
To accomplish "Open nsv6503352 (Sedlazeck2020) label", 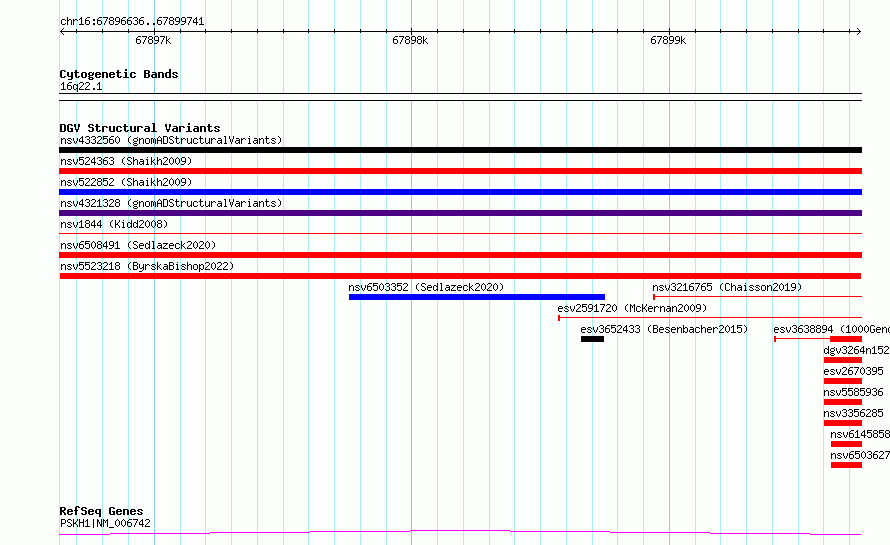I will point(426,287).
